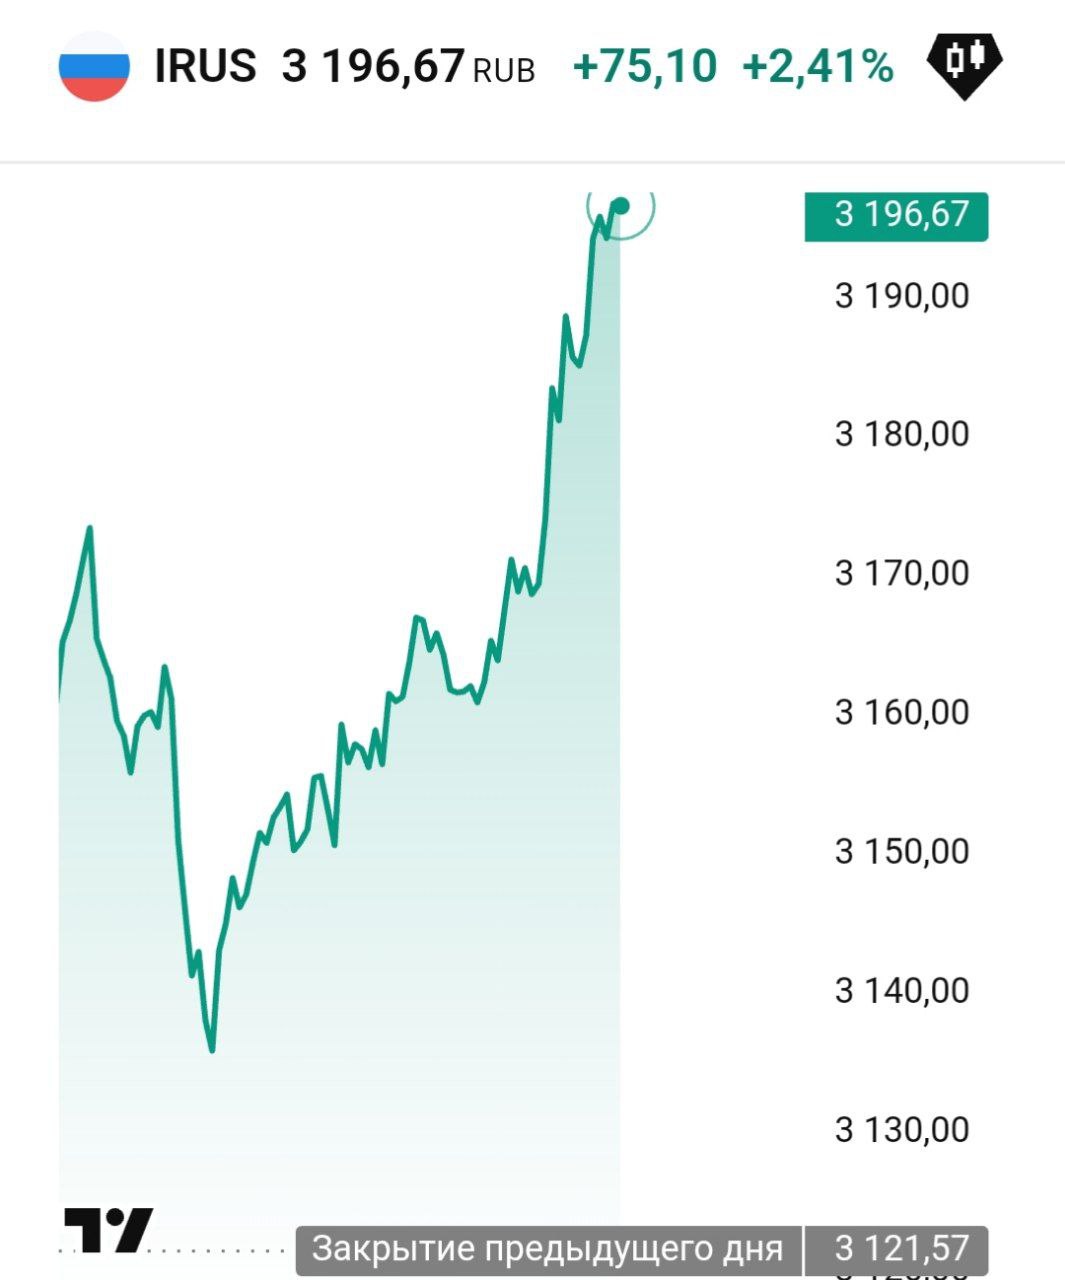Click the Russian flag icon
Screen dimensions: 1065x1280
pos(94,67)
